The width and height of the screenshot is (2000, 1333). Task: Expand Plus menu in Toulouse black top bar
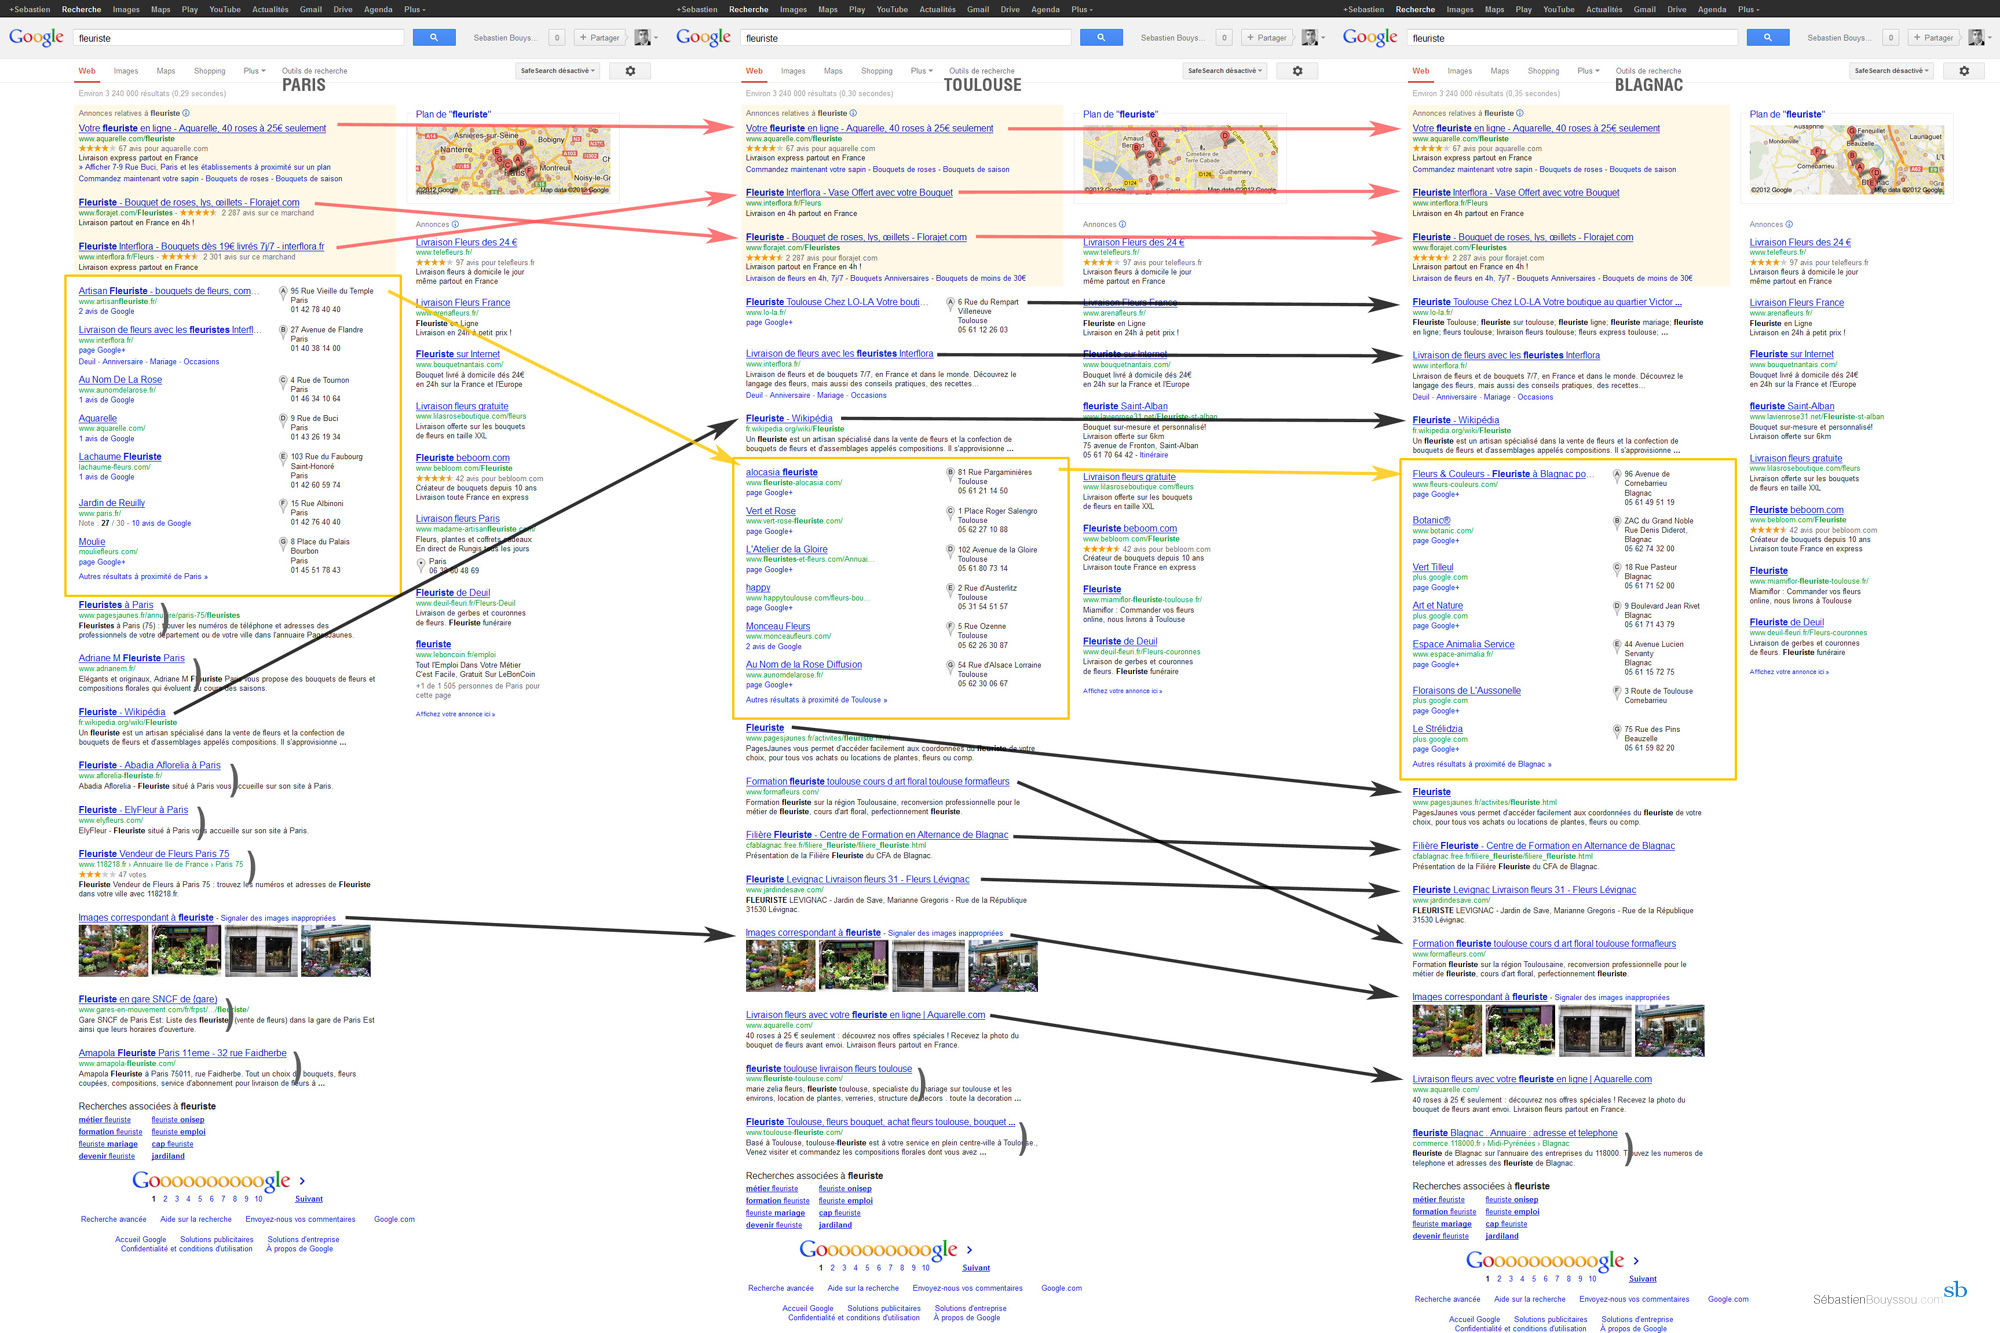click(1081, 9)
